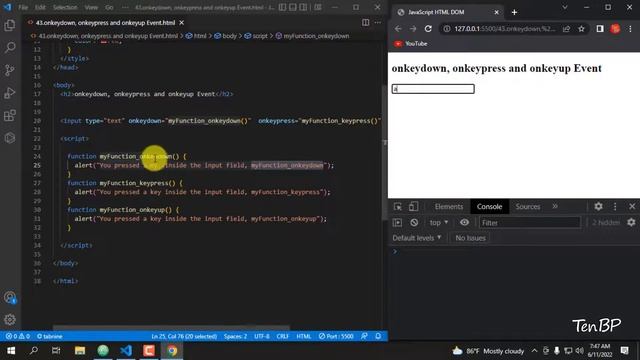This screenshot has height=360, width=640.
Task: Open the Source Control view
Action: (10, 70)
